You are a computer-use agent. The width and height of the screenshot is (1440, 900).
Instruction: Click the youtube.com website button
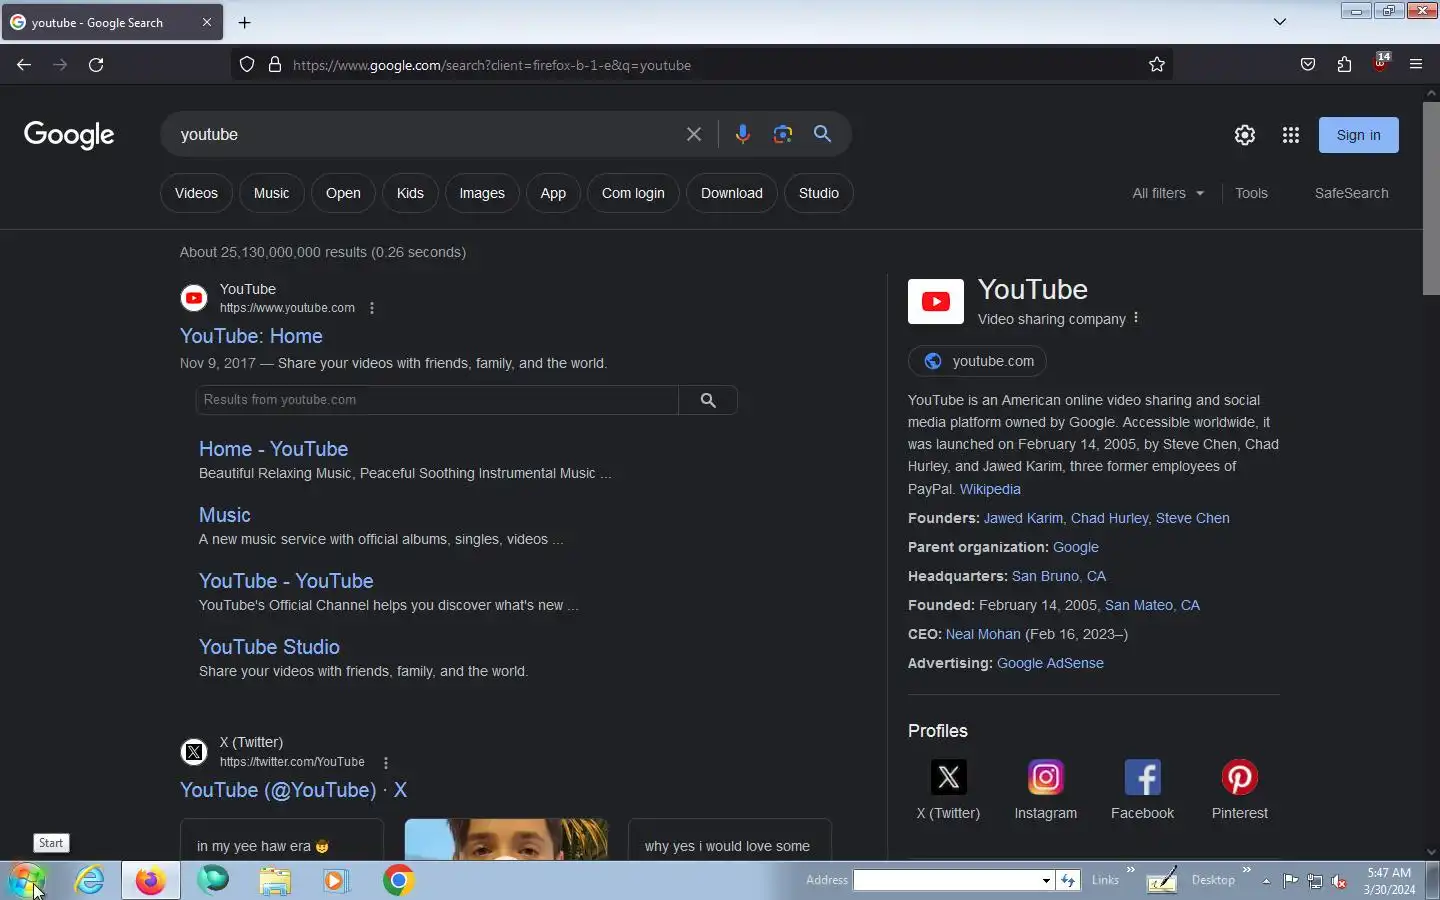click(977, 361)
